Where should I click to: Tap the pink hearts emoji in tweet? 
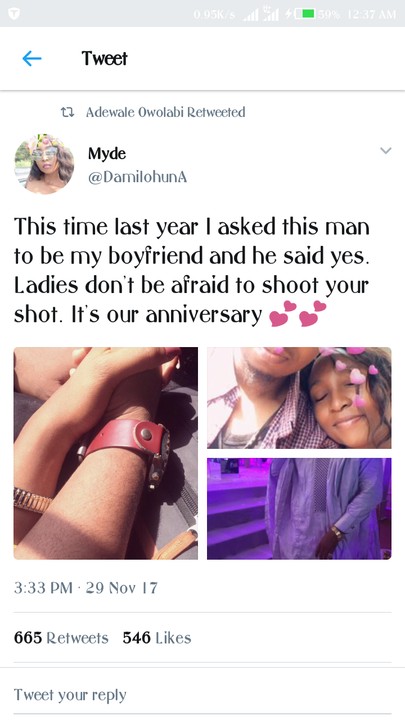(297, 313)
